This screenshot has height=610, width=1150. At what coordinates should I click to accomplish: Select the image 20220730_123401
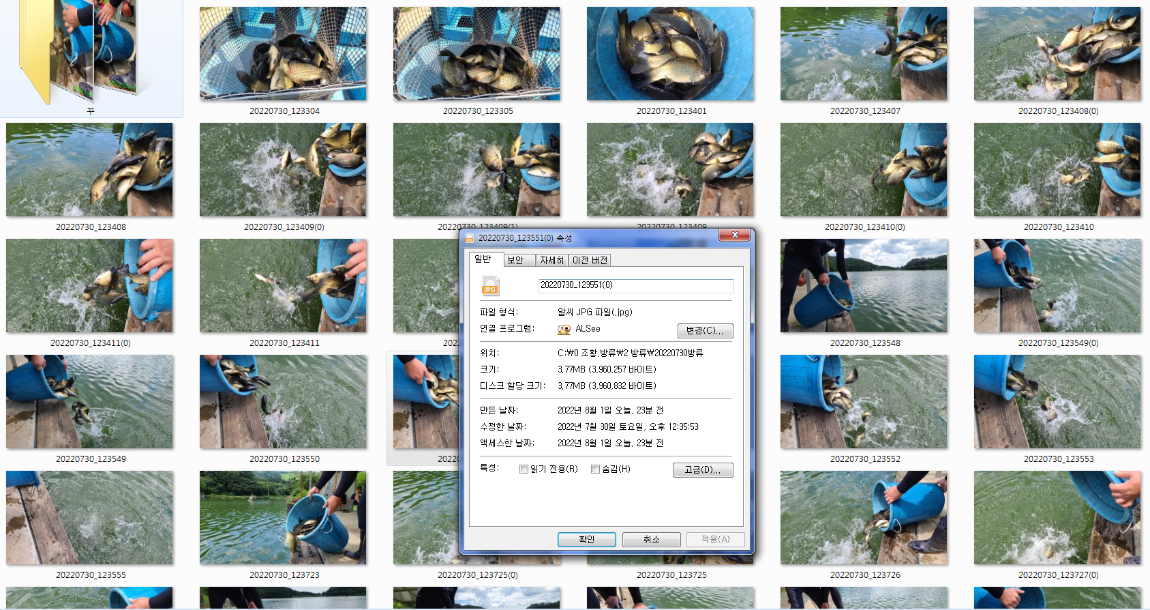tap(670, 52)
